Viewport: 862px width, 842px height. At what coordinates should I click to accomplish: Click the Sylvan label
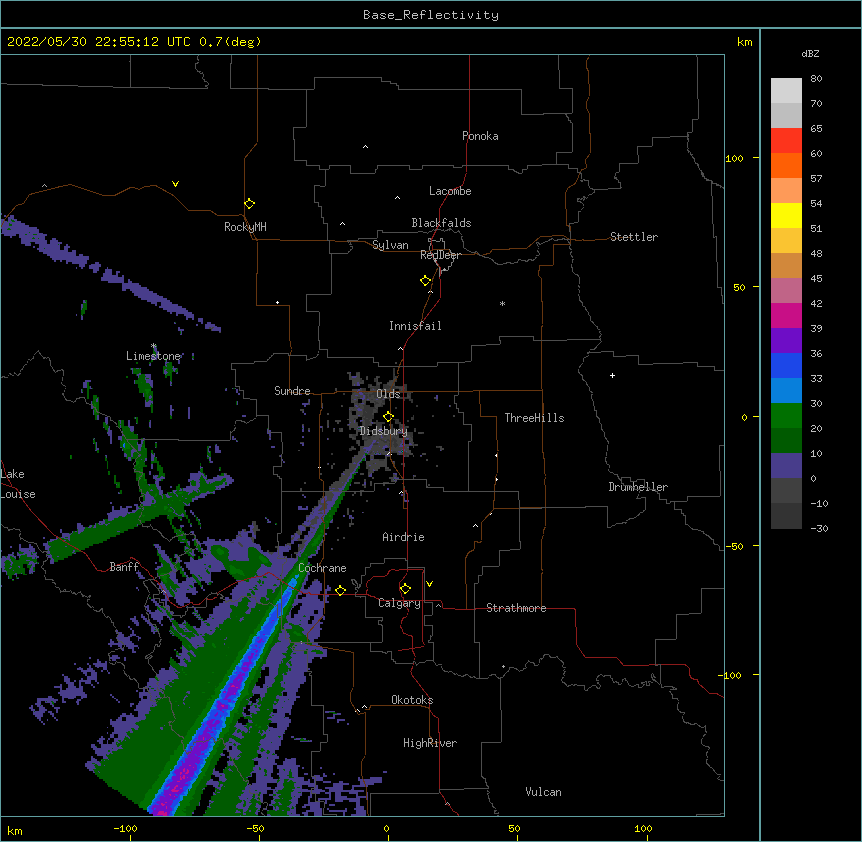(390, 245)
